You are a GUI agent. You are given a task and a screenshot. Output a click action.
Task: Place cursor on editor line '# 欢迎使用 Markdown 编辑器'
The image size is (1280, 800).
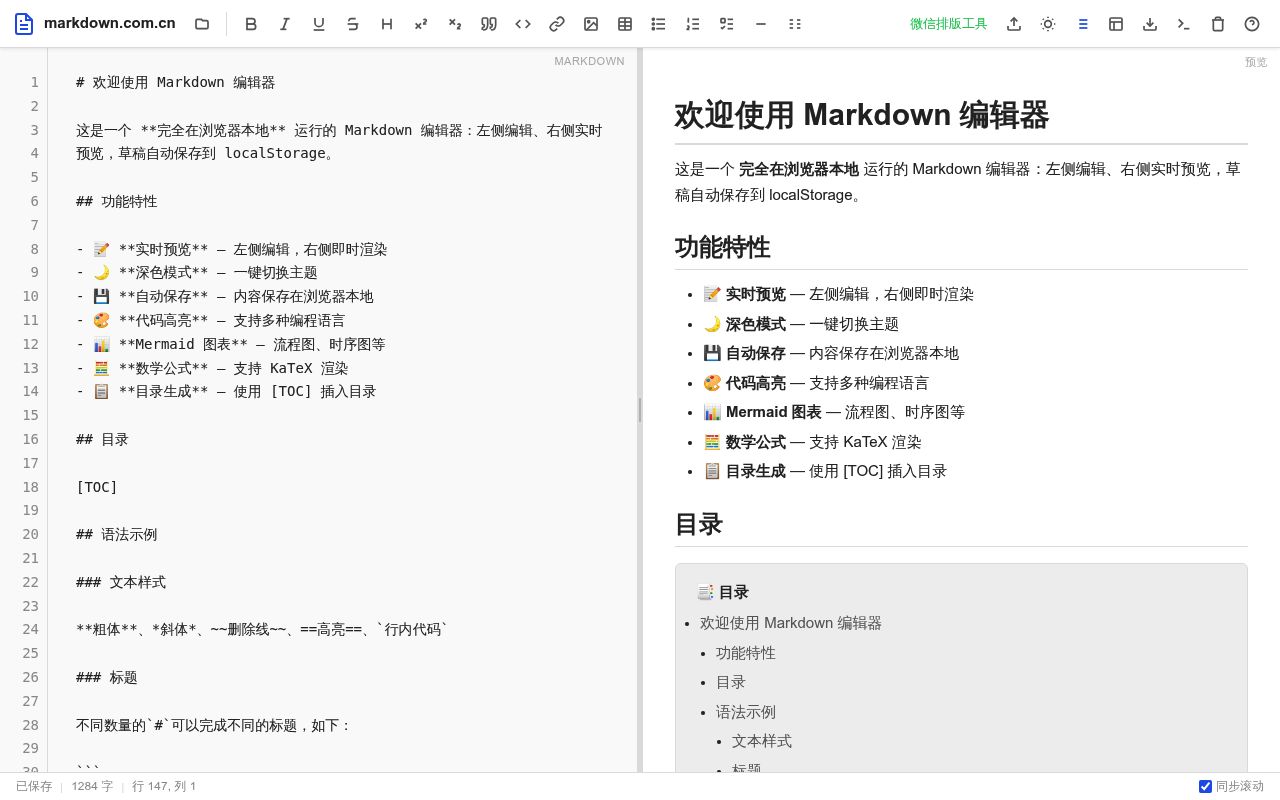coord(176,82)
